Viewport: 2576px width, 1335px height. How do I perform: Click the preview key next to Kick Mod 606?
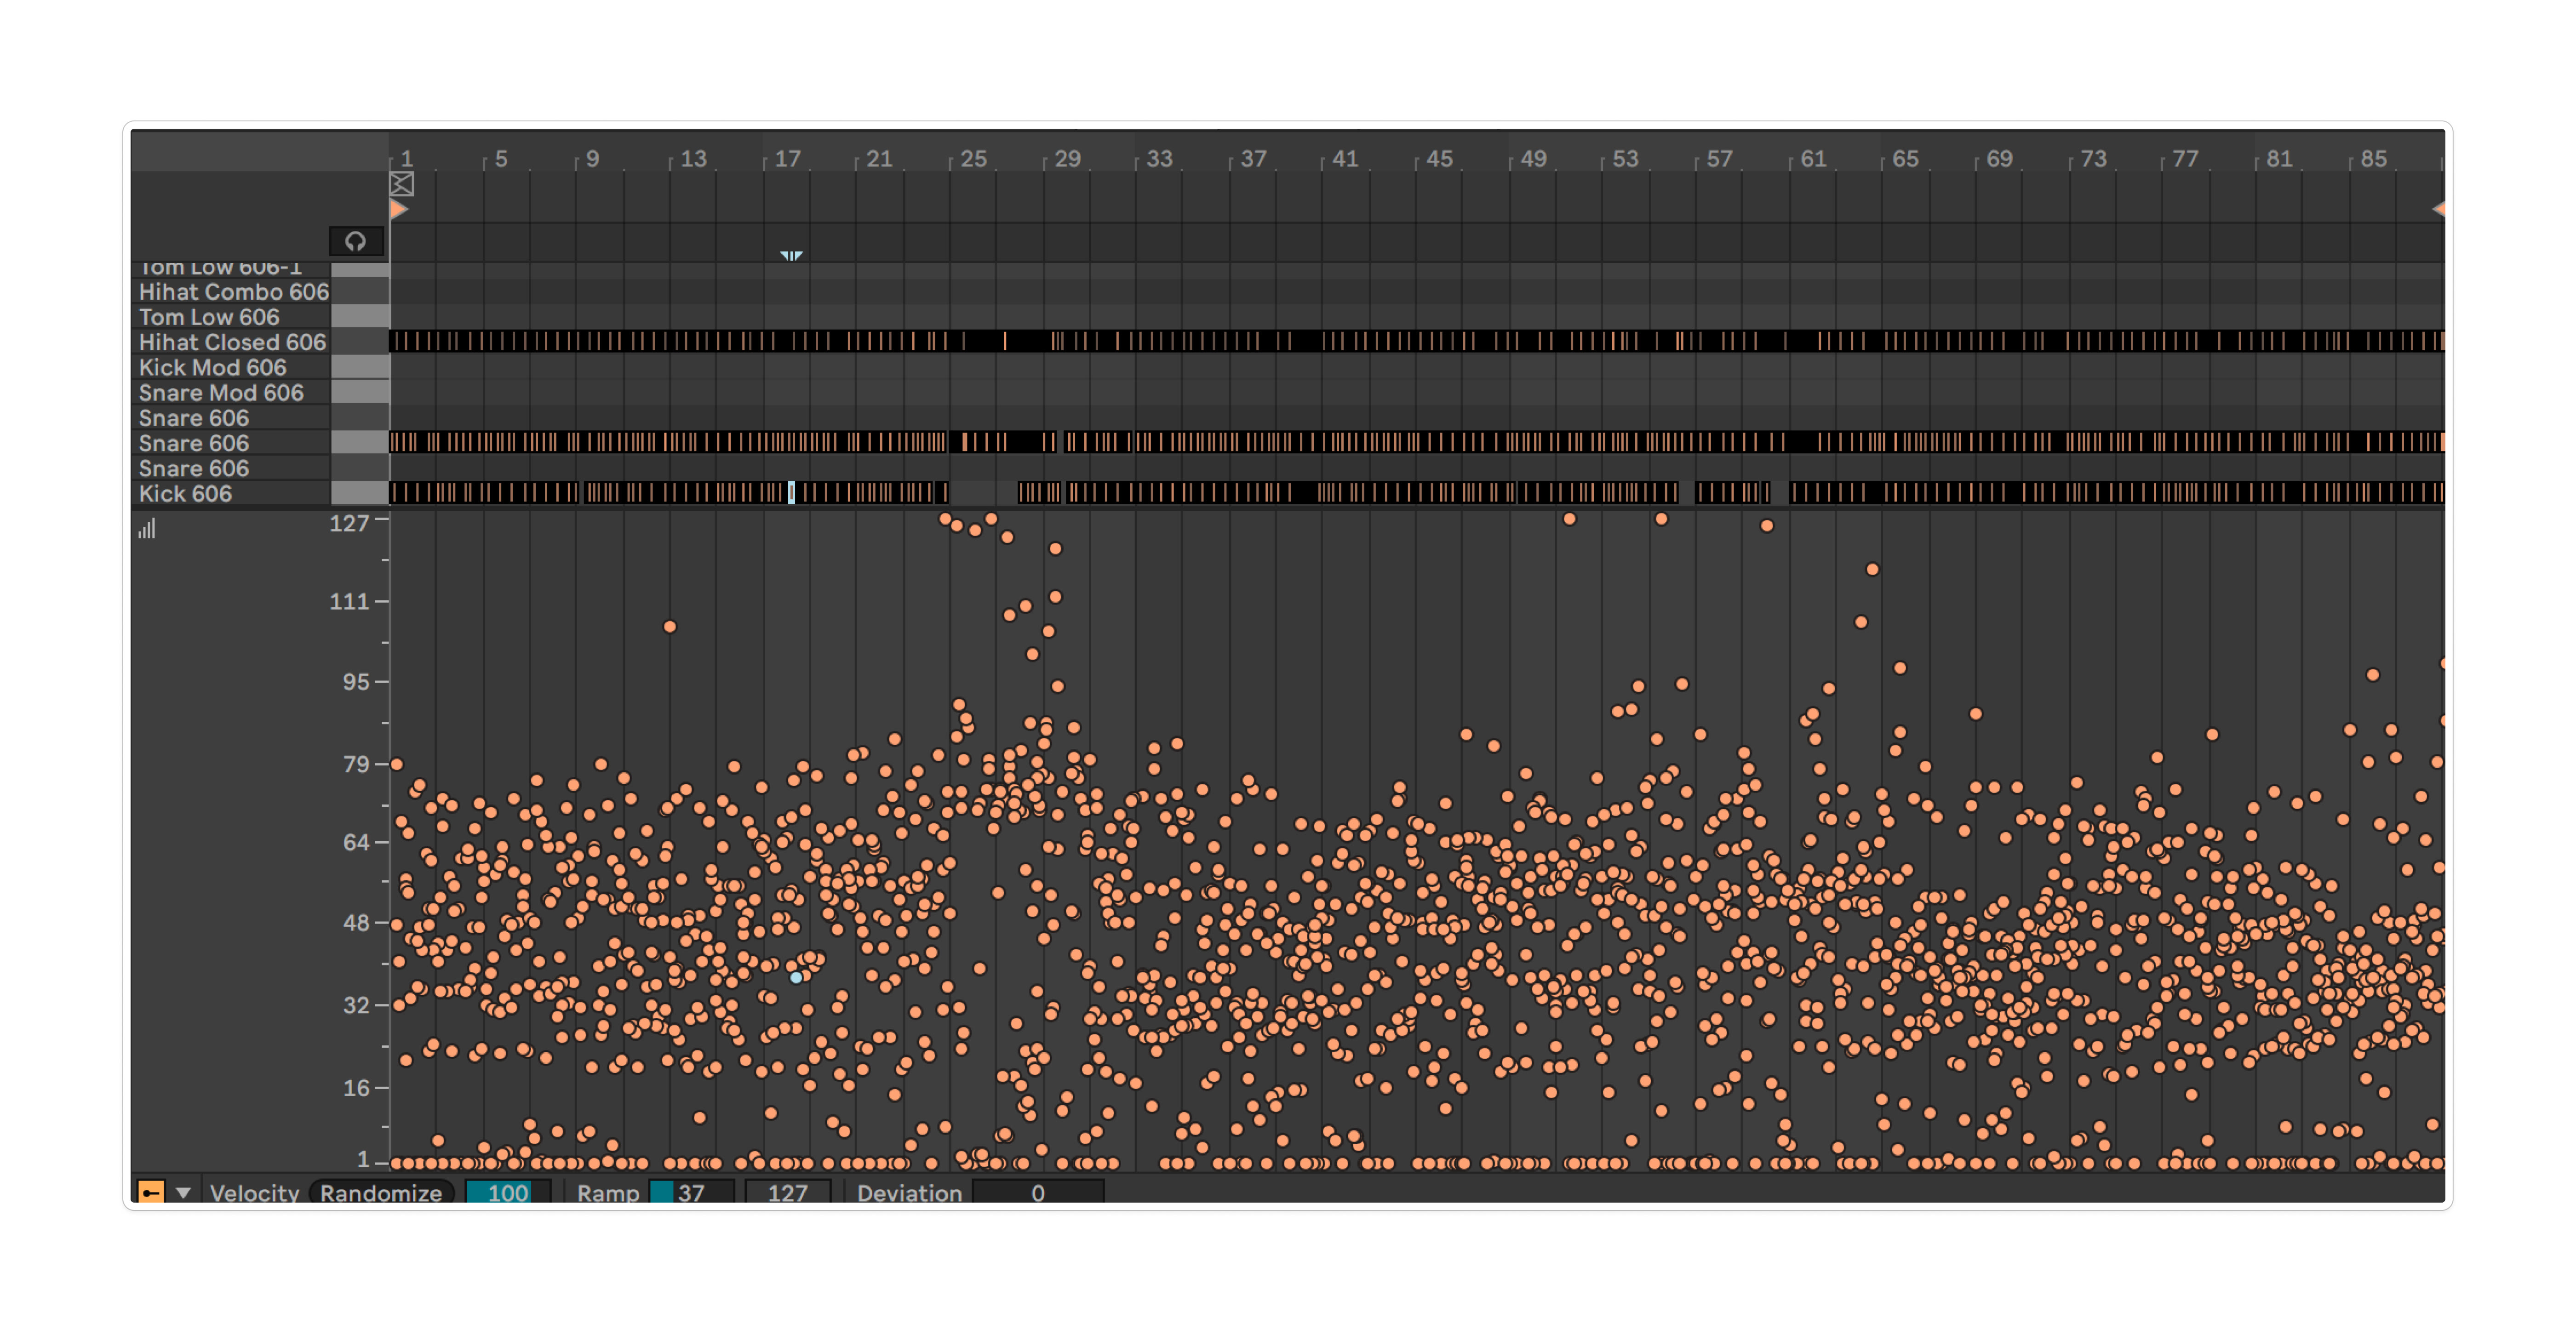tap(360, 367)
